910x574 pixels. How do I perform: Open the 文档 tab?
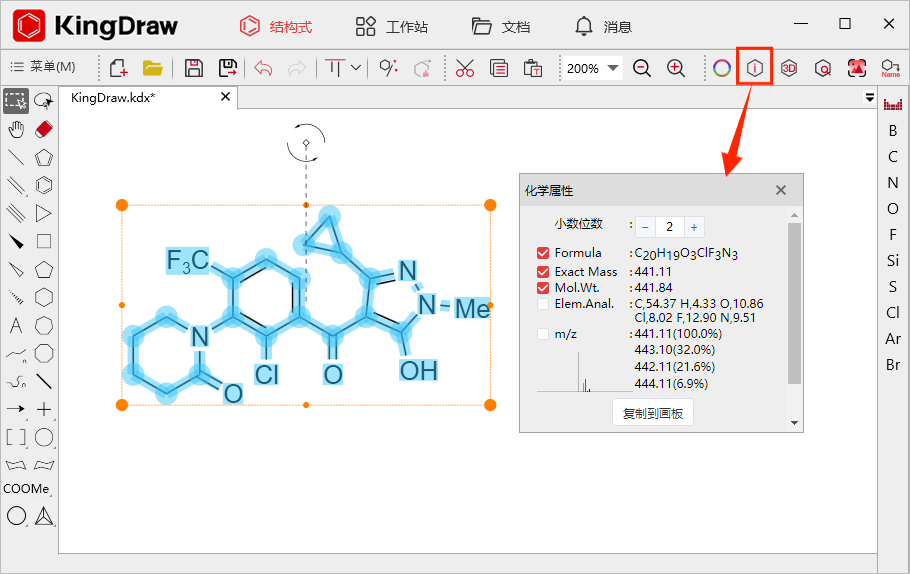501,26
